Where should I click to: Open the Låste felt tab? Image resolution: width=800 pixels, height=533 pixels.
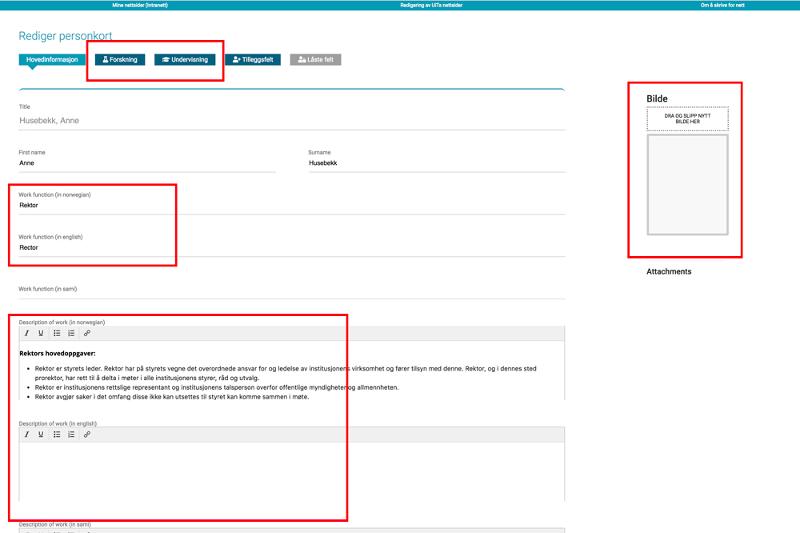pyautogui.click(x=316, y=60)
